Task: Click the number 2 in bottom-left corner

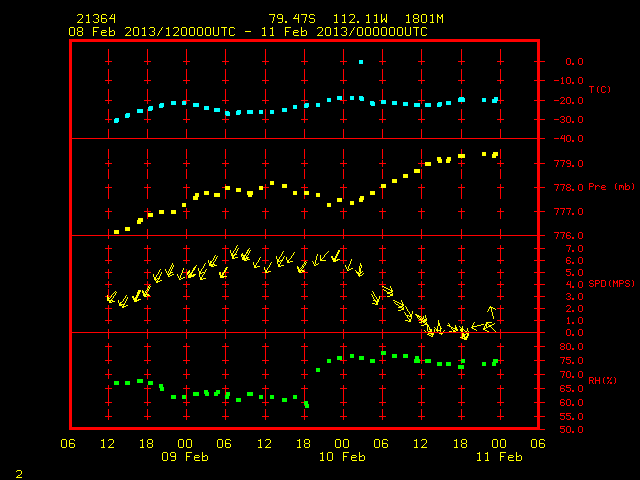Action: tap(19, 474)
